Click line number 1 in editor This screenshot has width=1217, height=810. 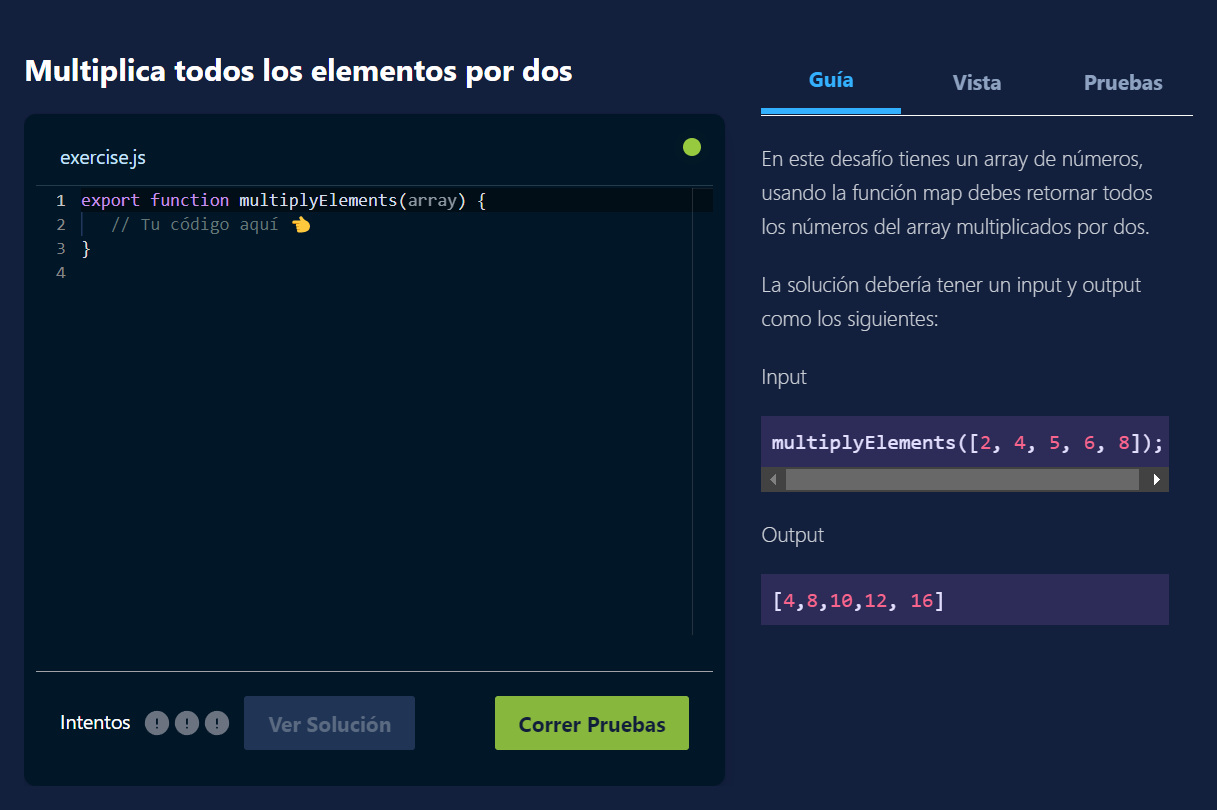pos(61,200)
